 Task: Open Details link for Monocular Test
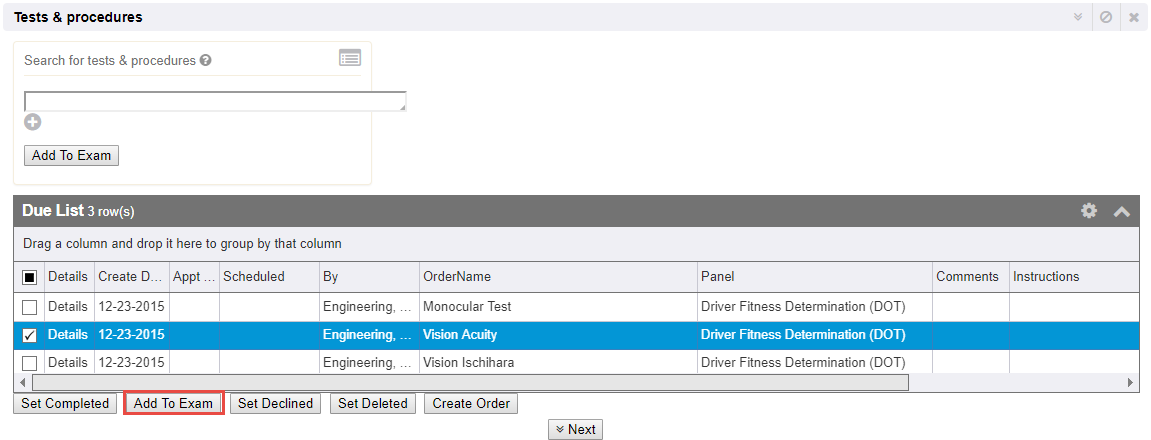coord(68,307)
